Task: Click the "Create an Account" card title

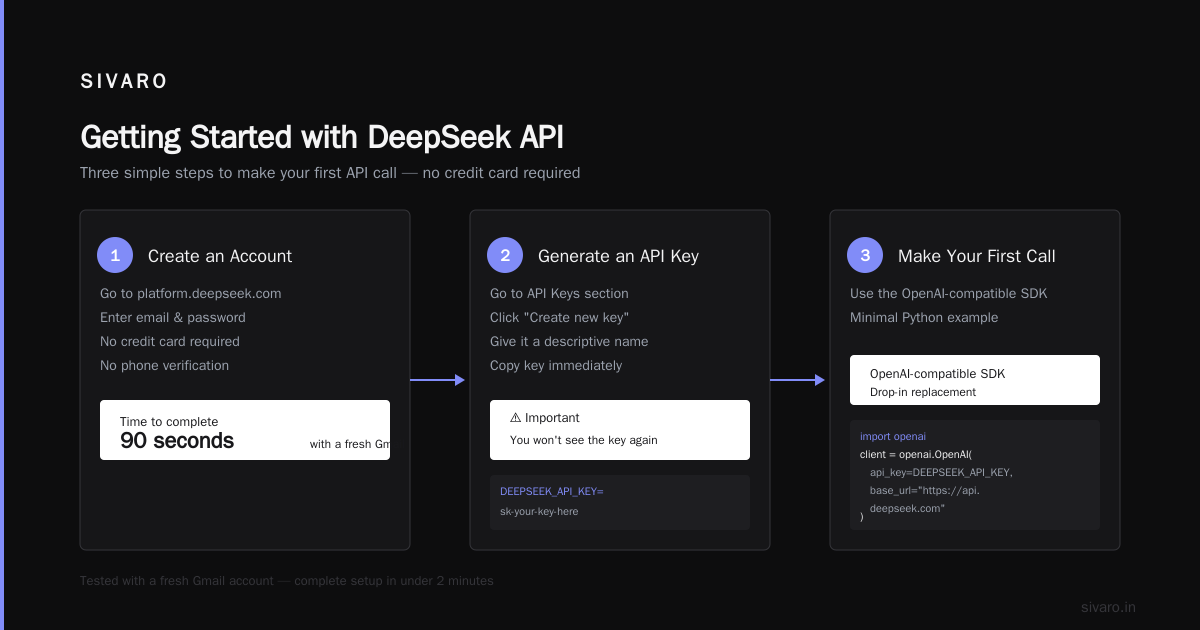Action: (220, 256)
